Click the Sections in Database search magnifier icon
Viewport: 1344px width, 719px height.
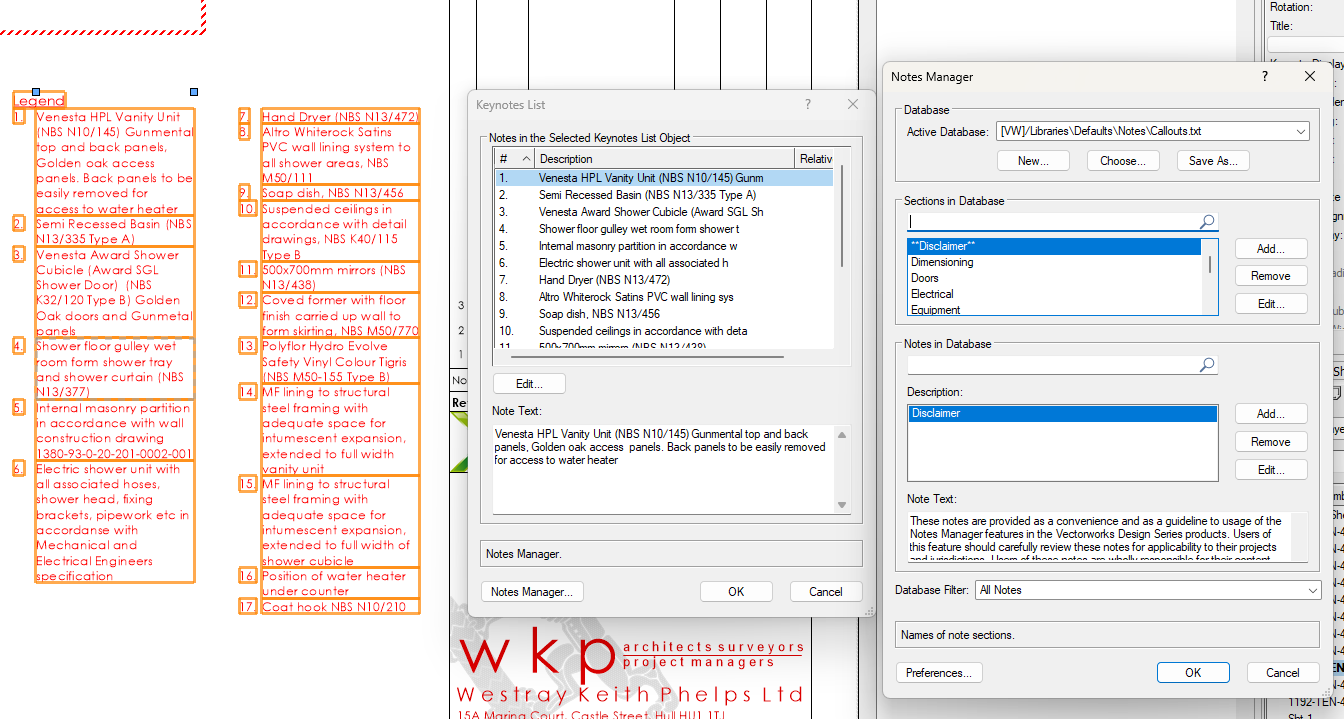click(1206, 220)
